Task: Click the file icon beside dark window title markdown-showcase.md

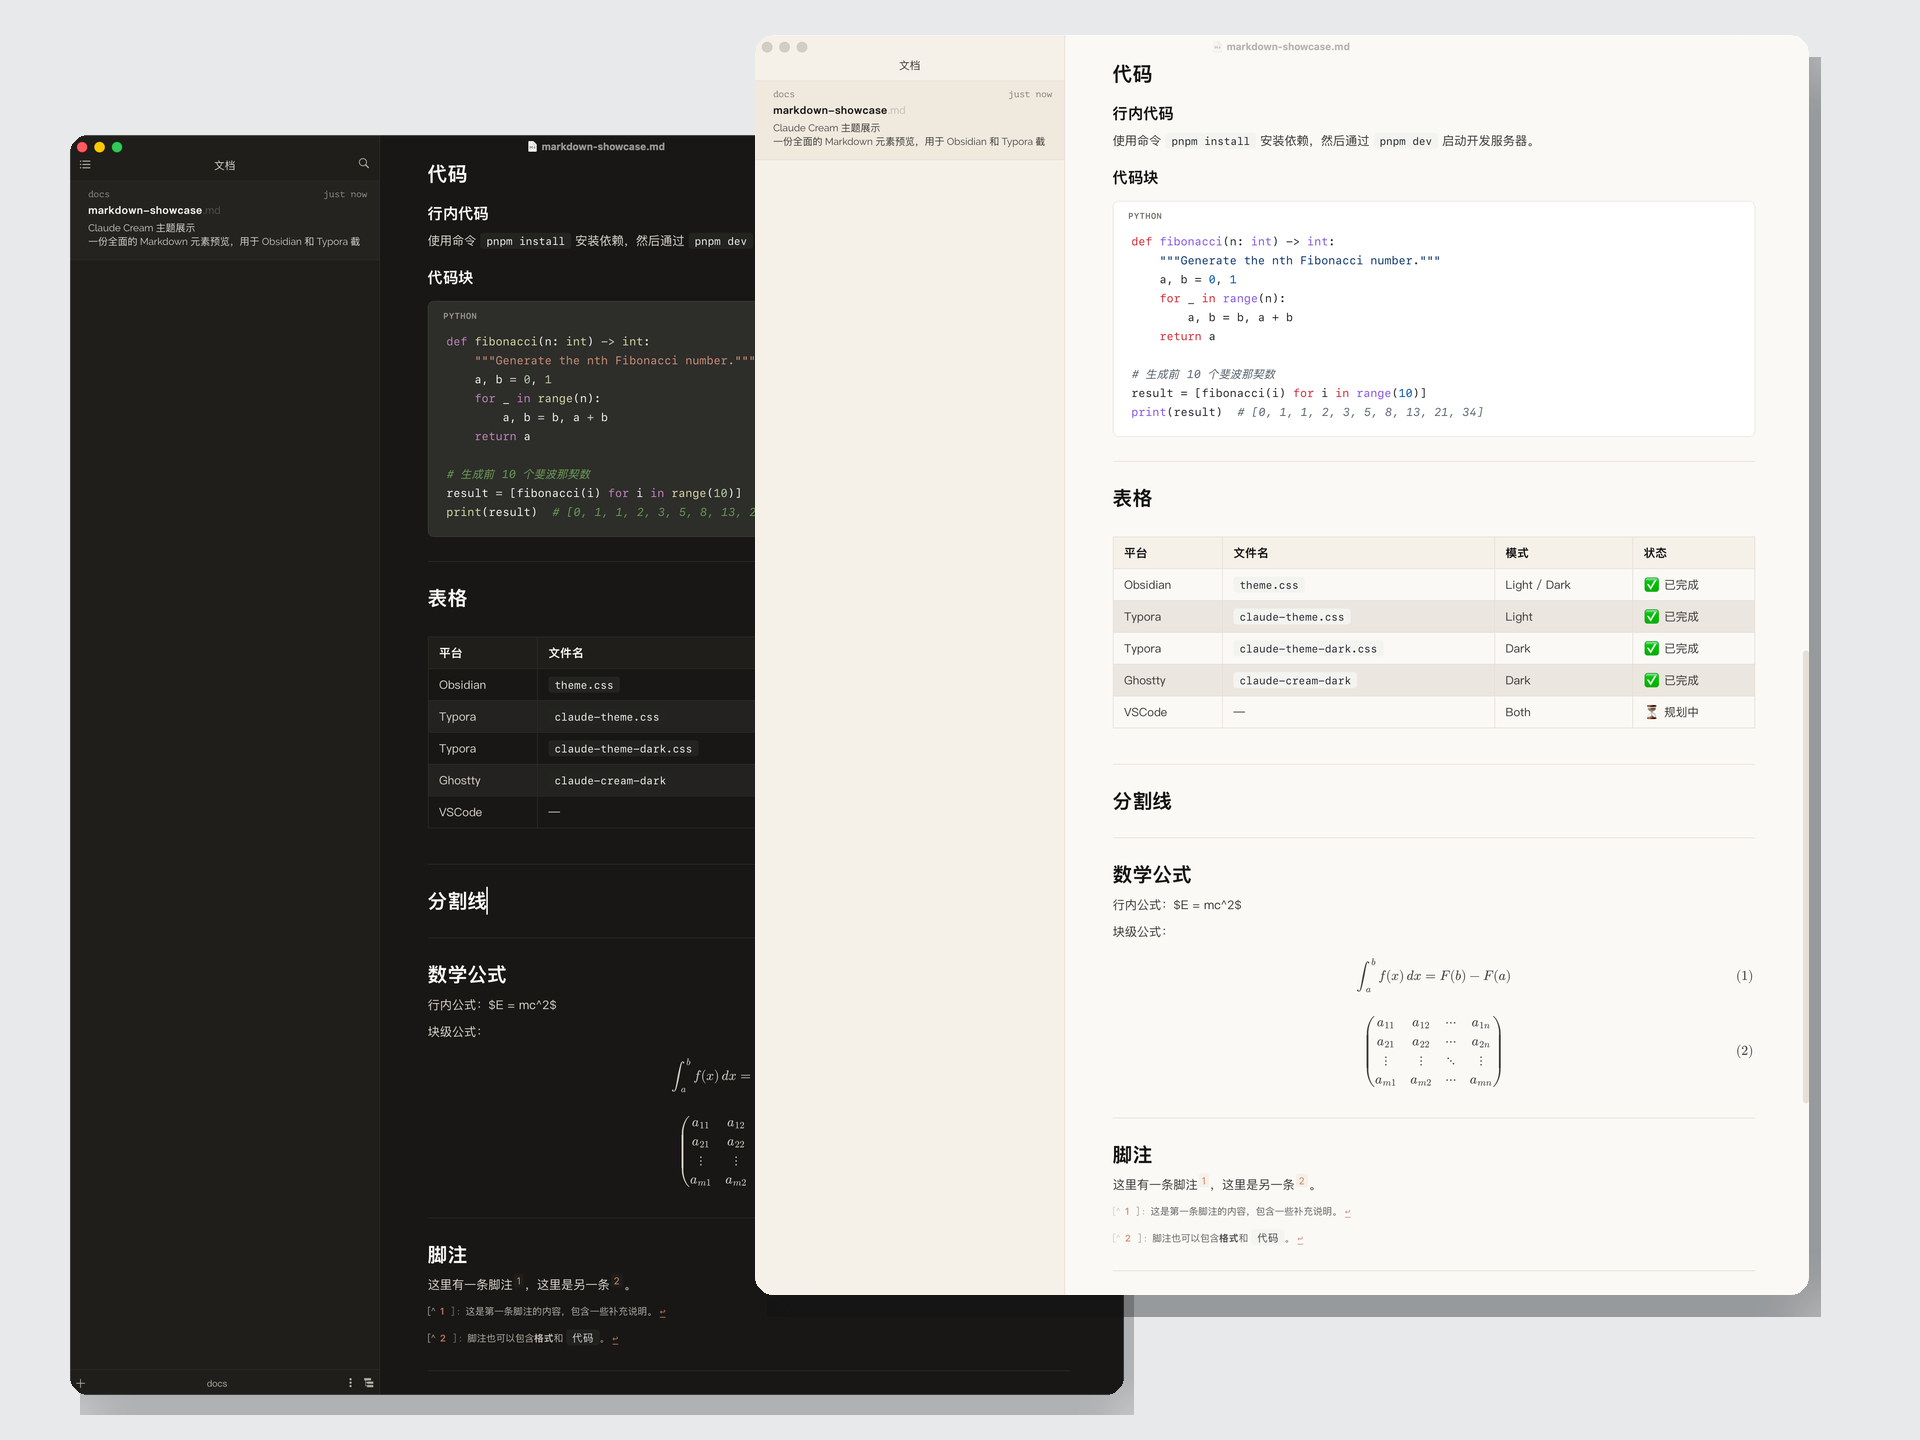Action: pyautogui.click(x=532, y=146)
